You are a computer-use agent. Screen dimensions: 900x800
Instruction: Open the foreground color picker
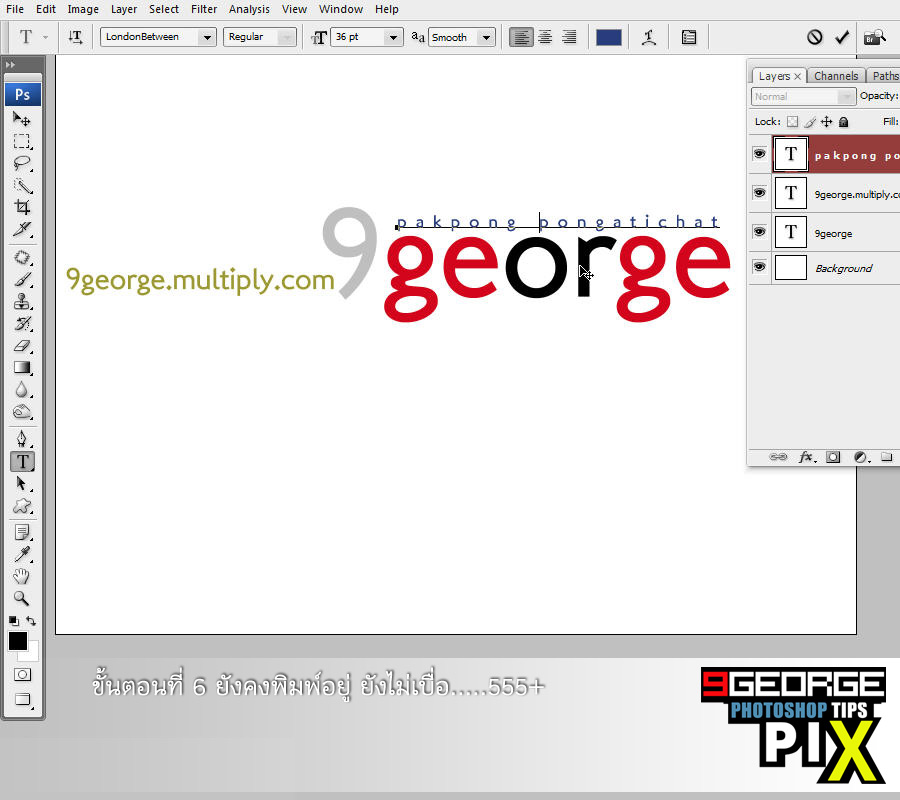[17, 640]
